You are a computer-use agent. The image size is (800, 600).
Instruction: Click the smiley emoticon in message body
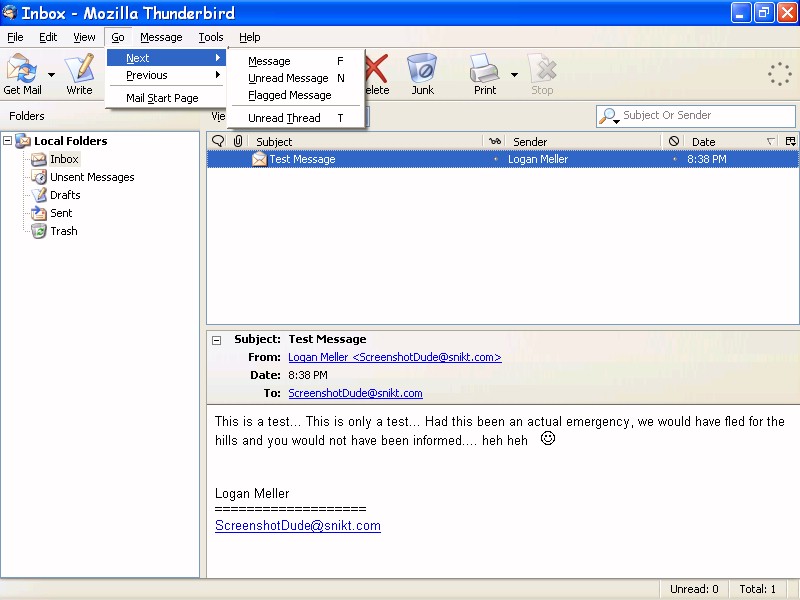point(547,438)
